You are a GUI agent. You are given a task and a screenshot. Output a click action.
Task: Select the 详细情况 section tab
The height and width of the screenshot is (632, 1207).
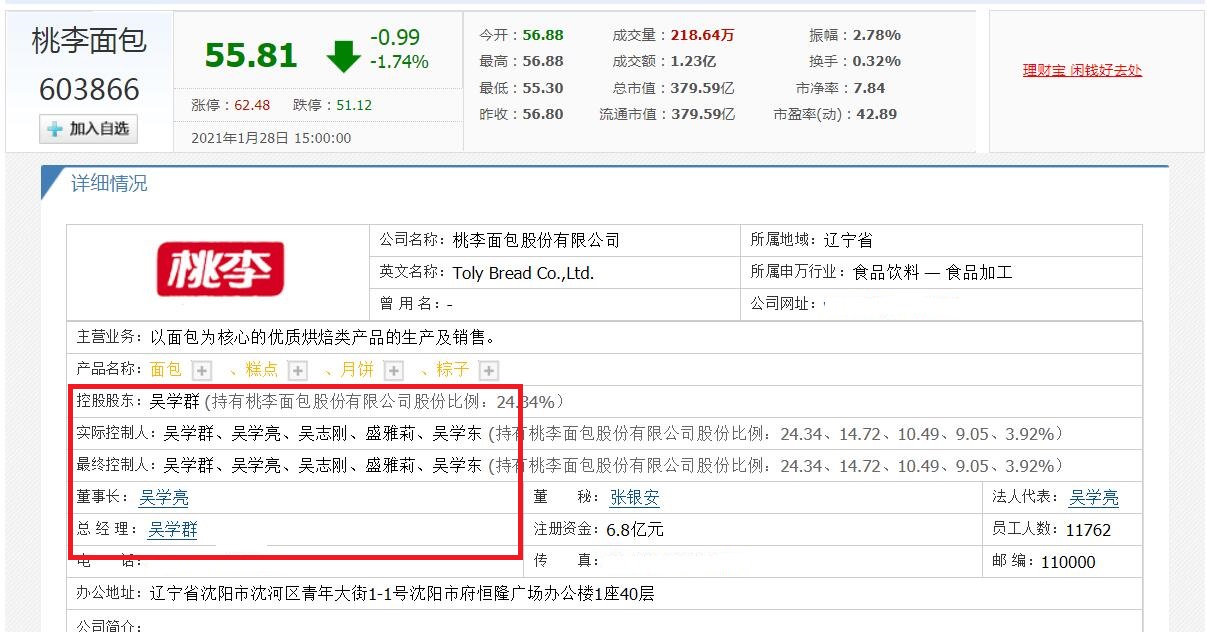pos(109,184)
